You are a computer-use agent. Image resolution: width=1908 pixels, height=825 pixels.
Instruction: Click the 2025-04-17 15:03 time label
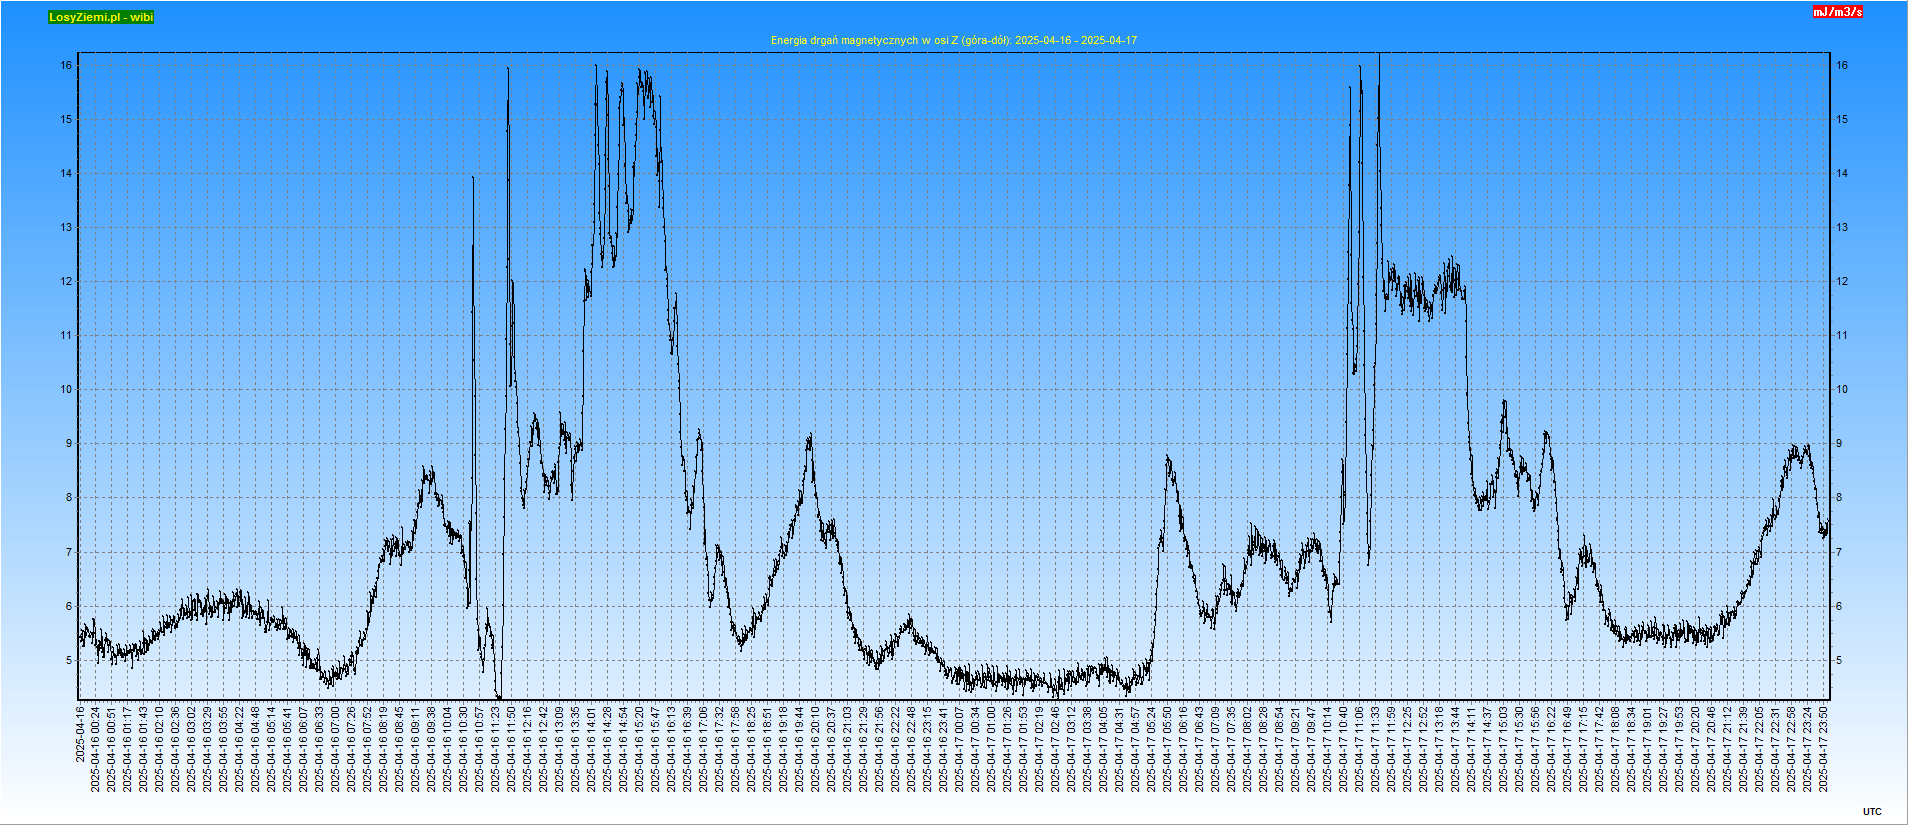tap(1504, 749)
